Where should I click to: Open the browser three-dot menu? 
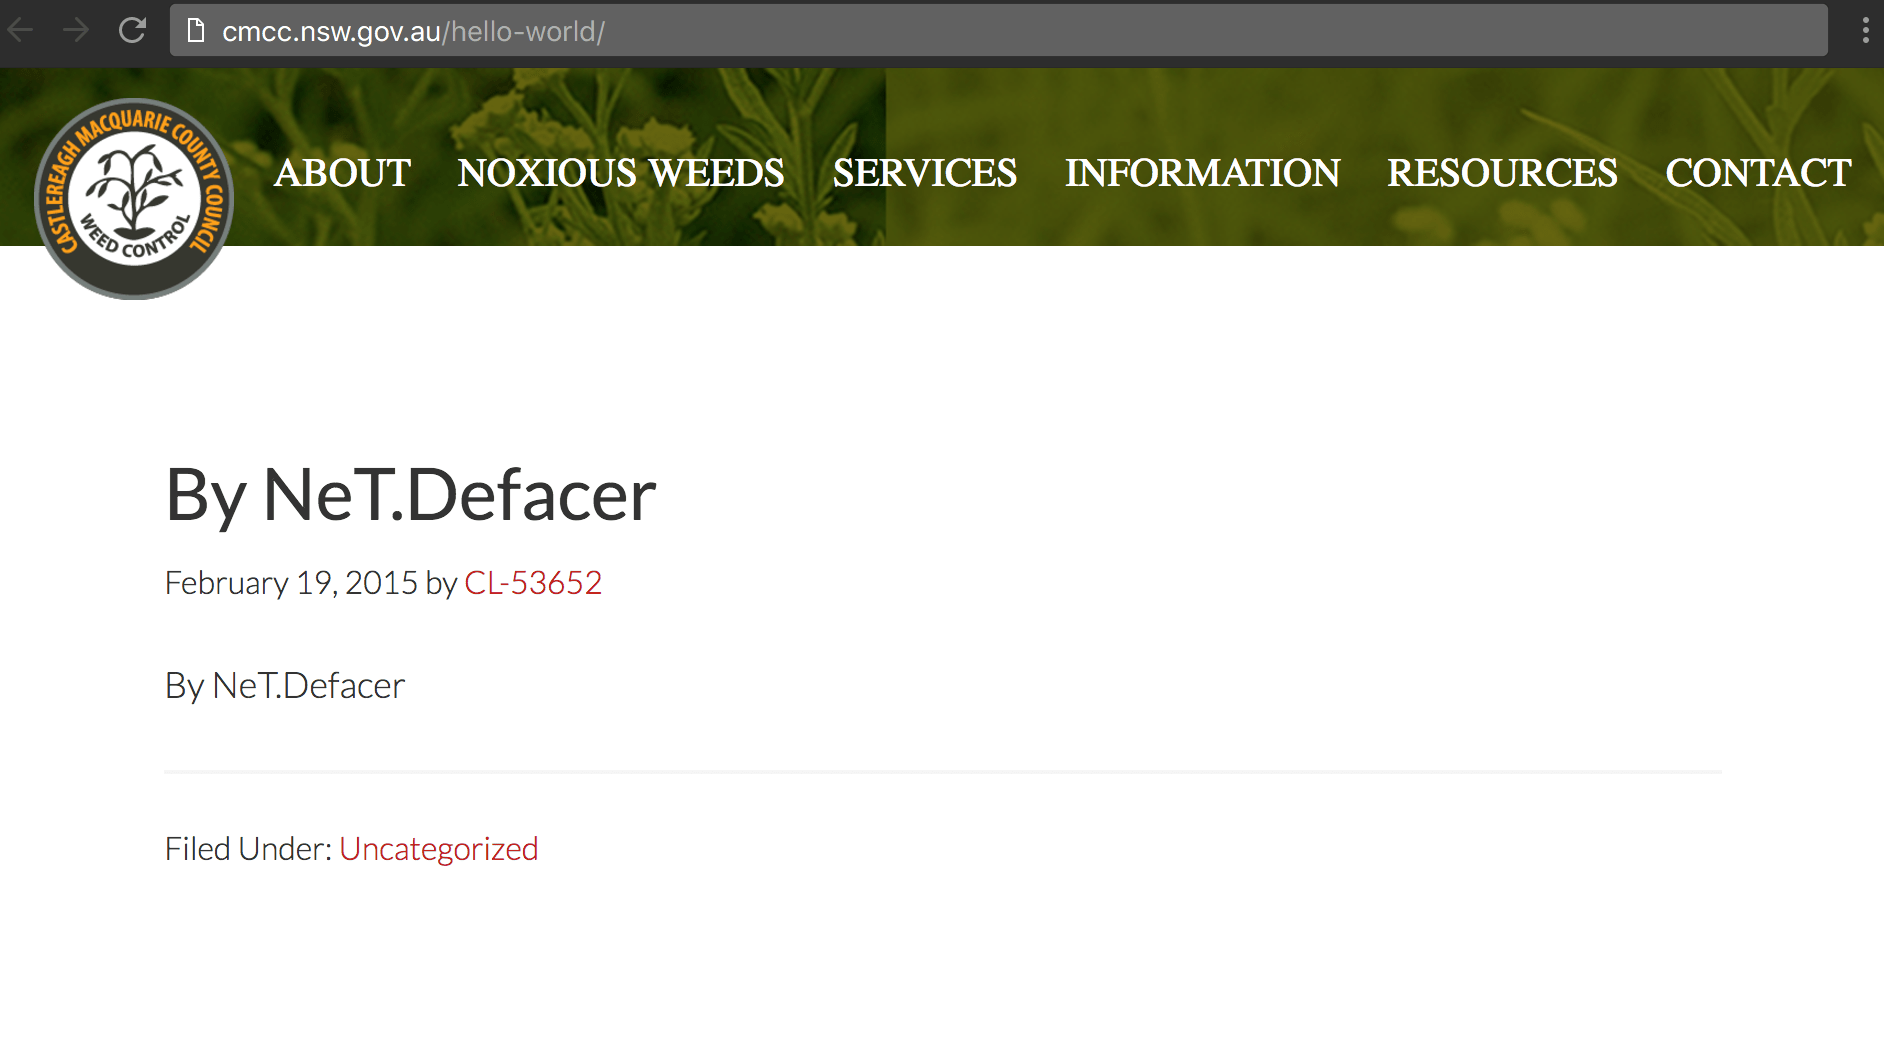[1865, 31]
